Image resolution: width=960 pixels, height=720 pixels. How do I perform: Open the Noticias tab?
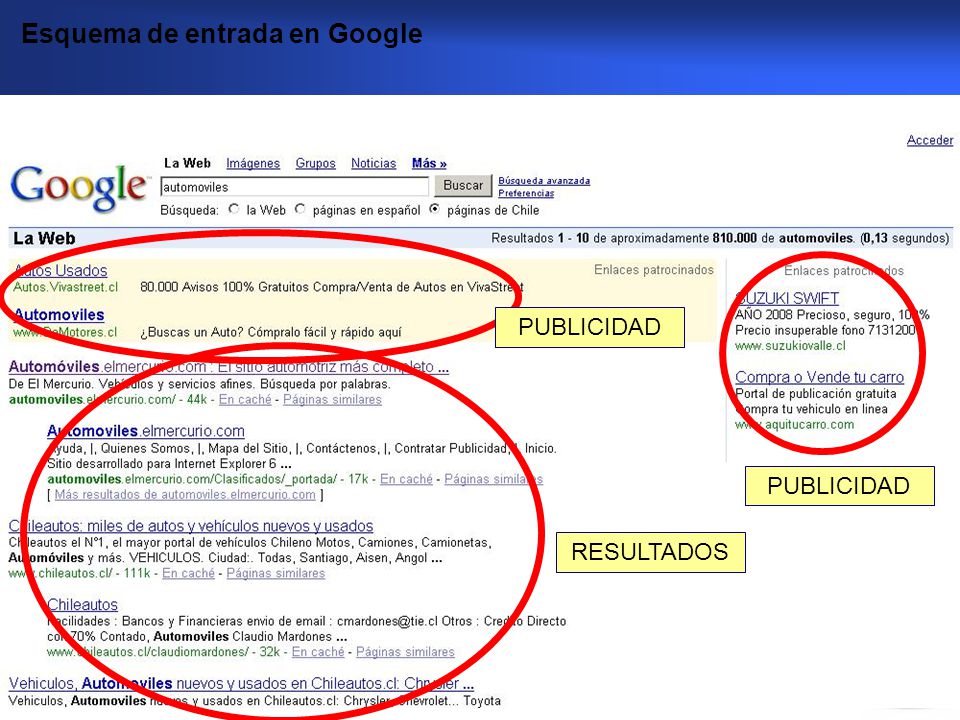[373, 163]
